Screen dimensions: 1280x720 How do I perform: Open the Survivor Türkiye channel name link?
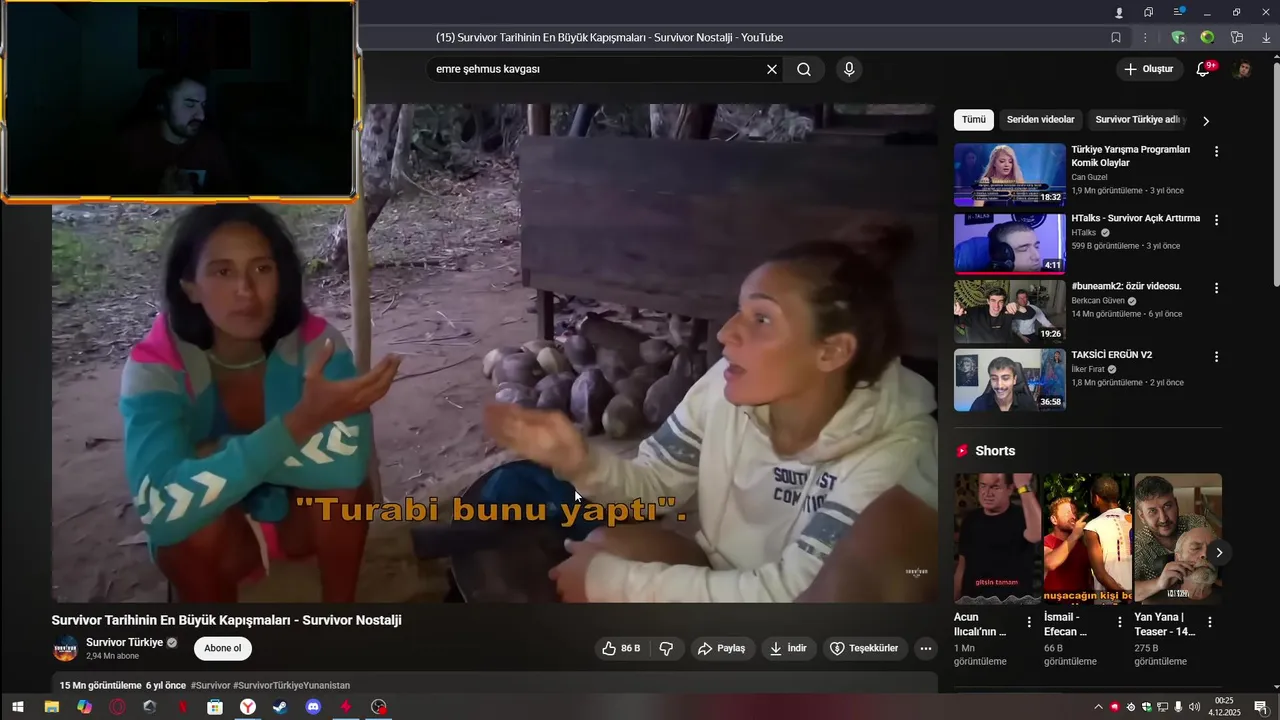click(x=124, y=642)
